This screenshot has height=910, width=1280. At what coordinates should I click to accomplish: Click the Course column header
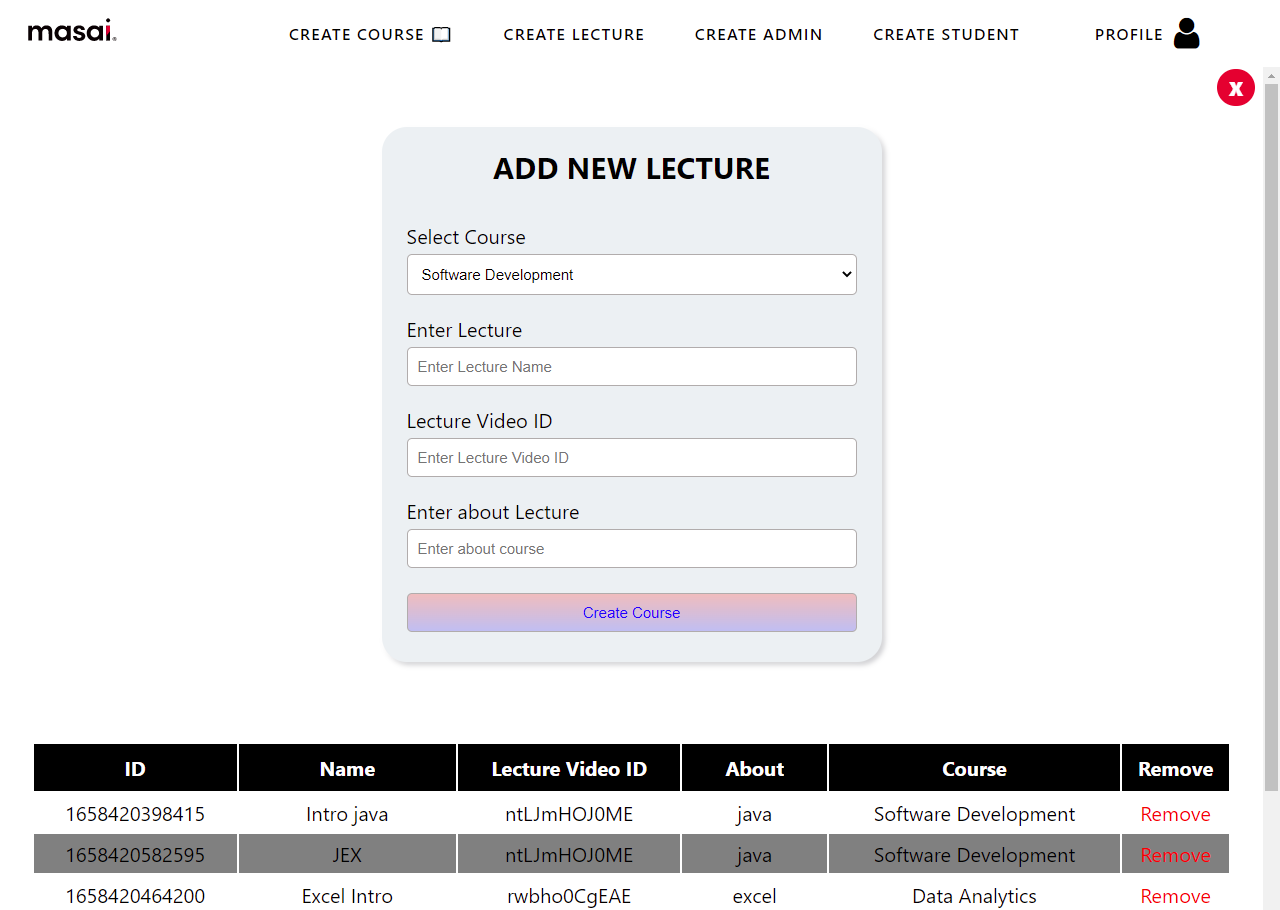(x=974, y=768)
